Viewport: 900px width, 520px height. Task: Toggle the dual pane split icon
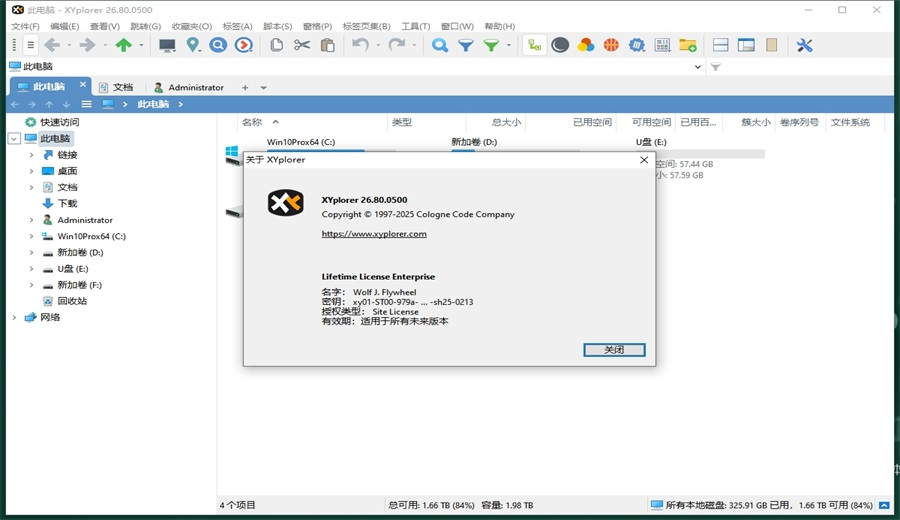click(x=720, y=45)
